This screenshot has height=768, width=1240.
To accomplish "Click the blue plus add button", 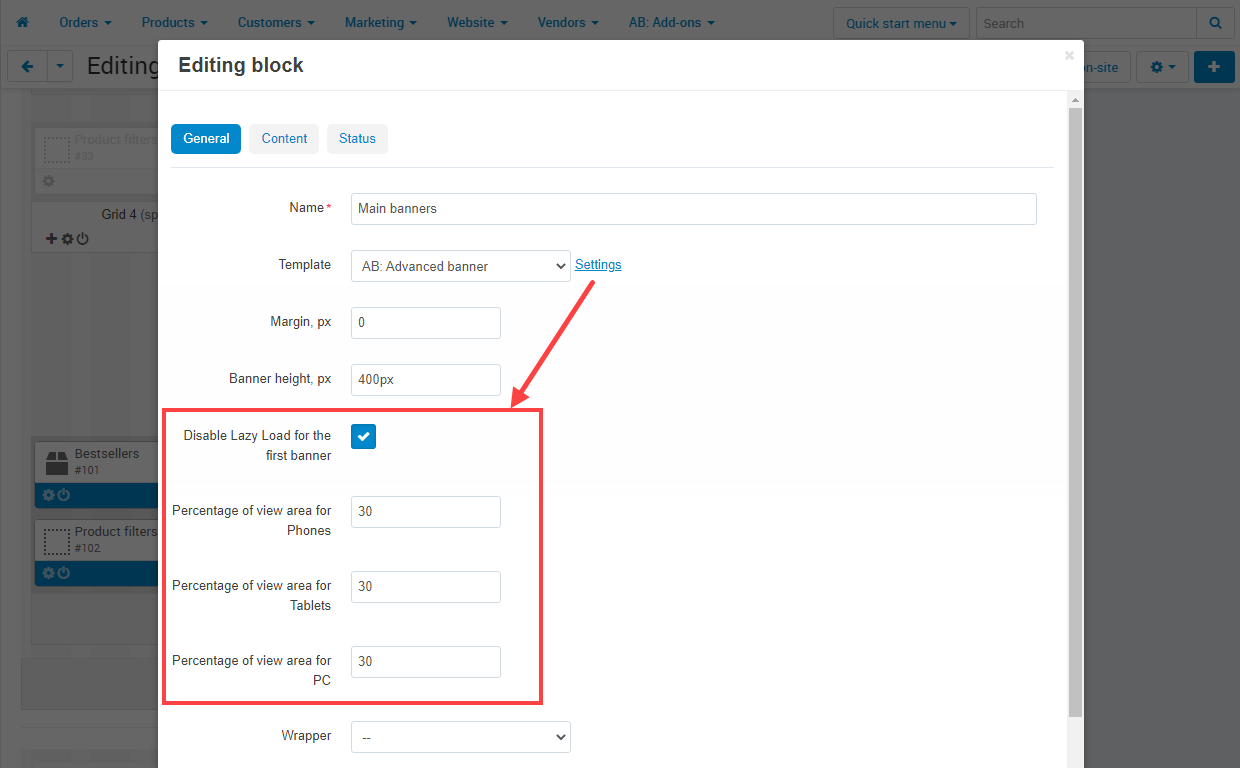I will [x=1214, y=67].
